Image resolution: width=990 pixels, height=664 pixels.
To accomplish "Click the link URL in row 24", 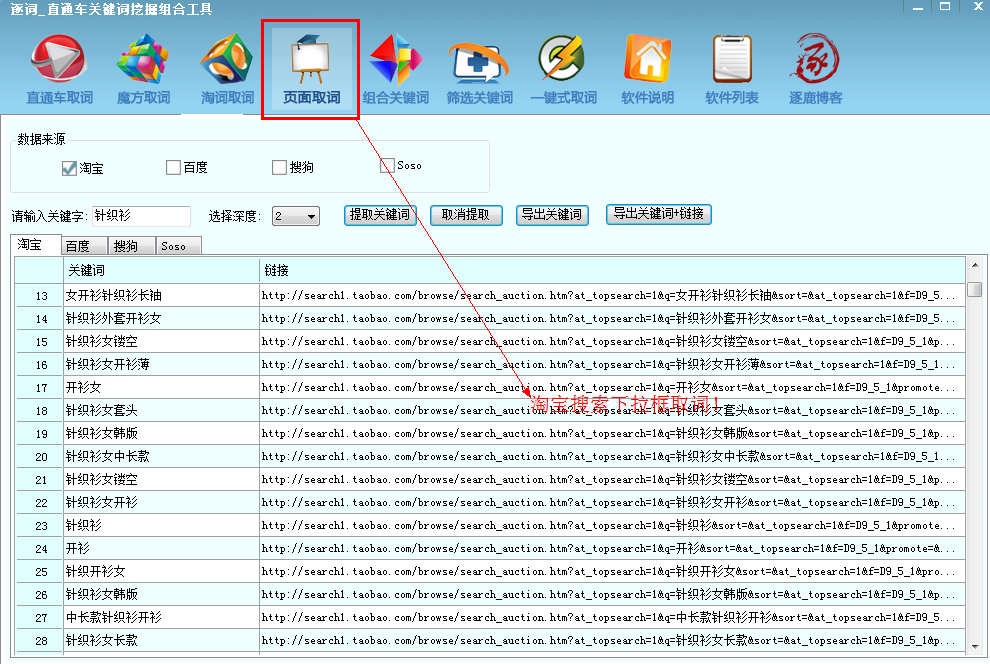I will 612,548.
